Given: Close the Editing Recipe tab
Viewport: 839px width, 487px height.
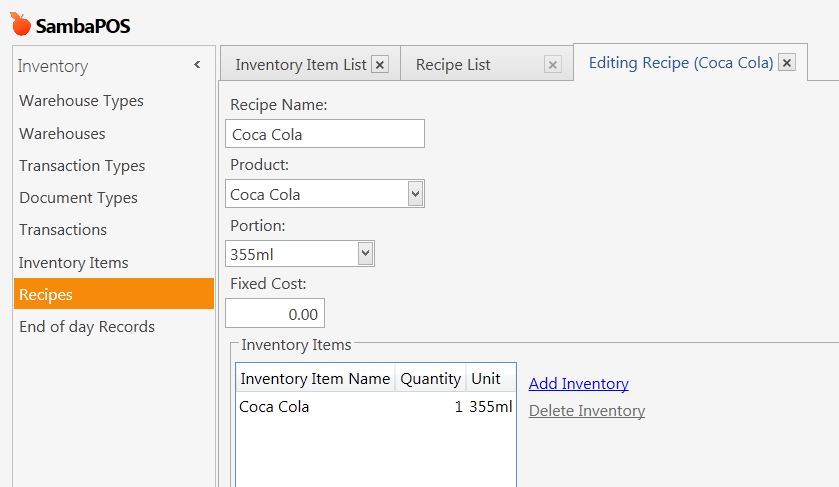Looking at the screenshot, I should [x=787, y=63].
